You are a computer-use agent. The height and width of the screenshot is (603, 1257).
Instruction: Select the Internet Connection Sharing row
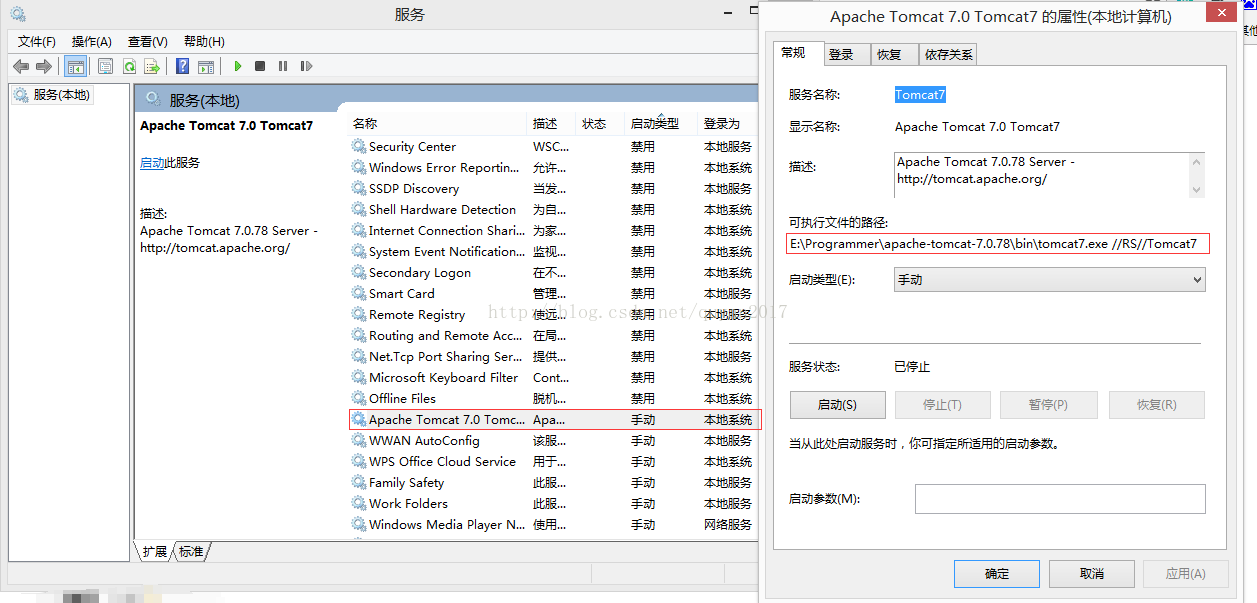555,230
